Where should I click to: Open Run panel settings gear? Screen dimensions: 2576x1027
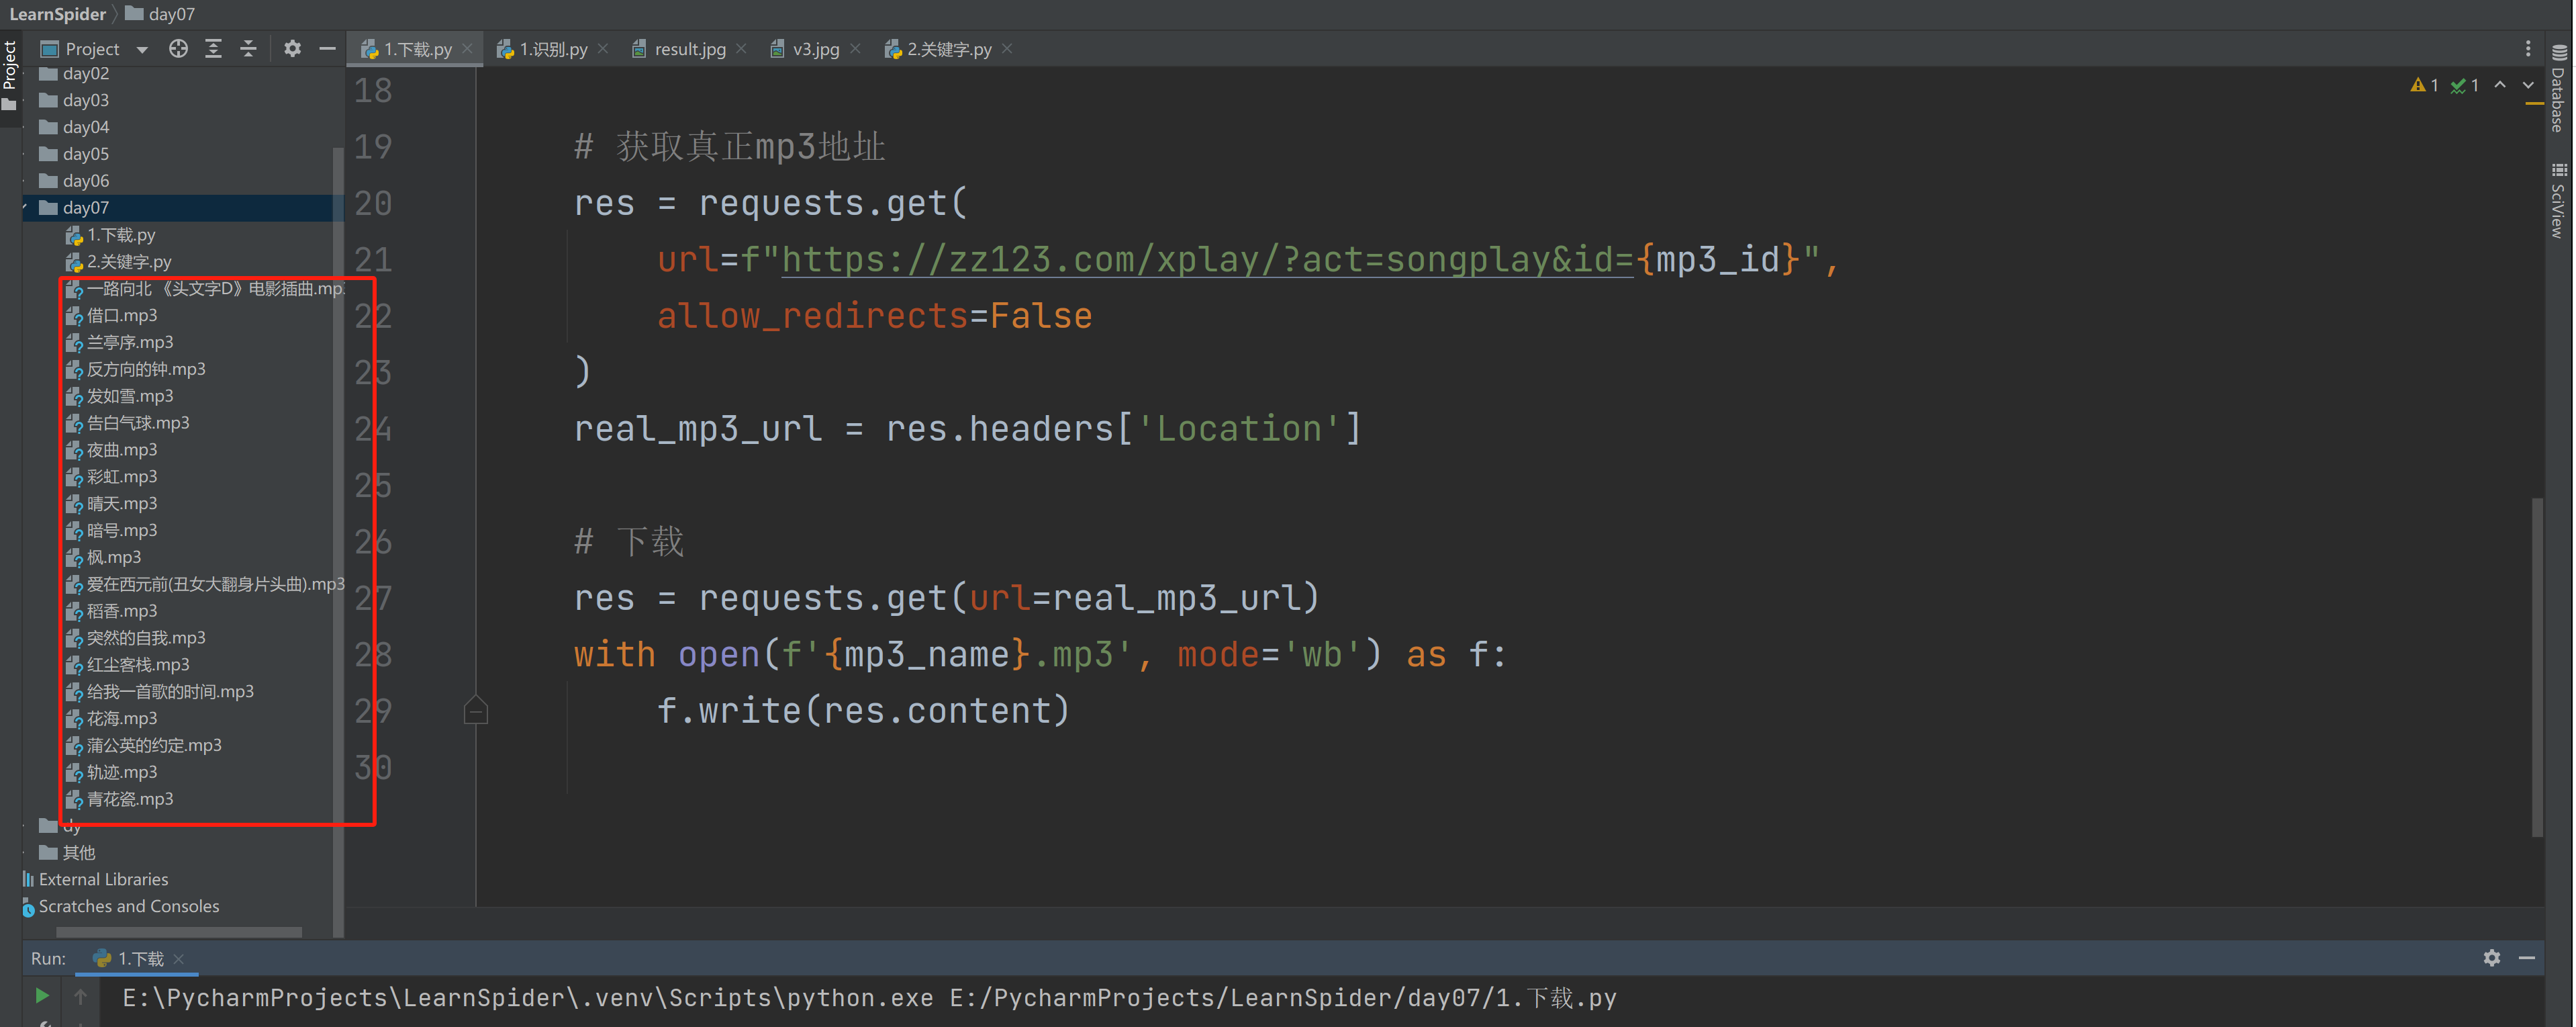click(x=2491, y=958)
